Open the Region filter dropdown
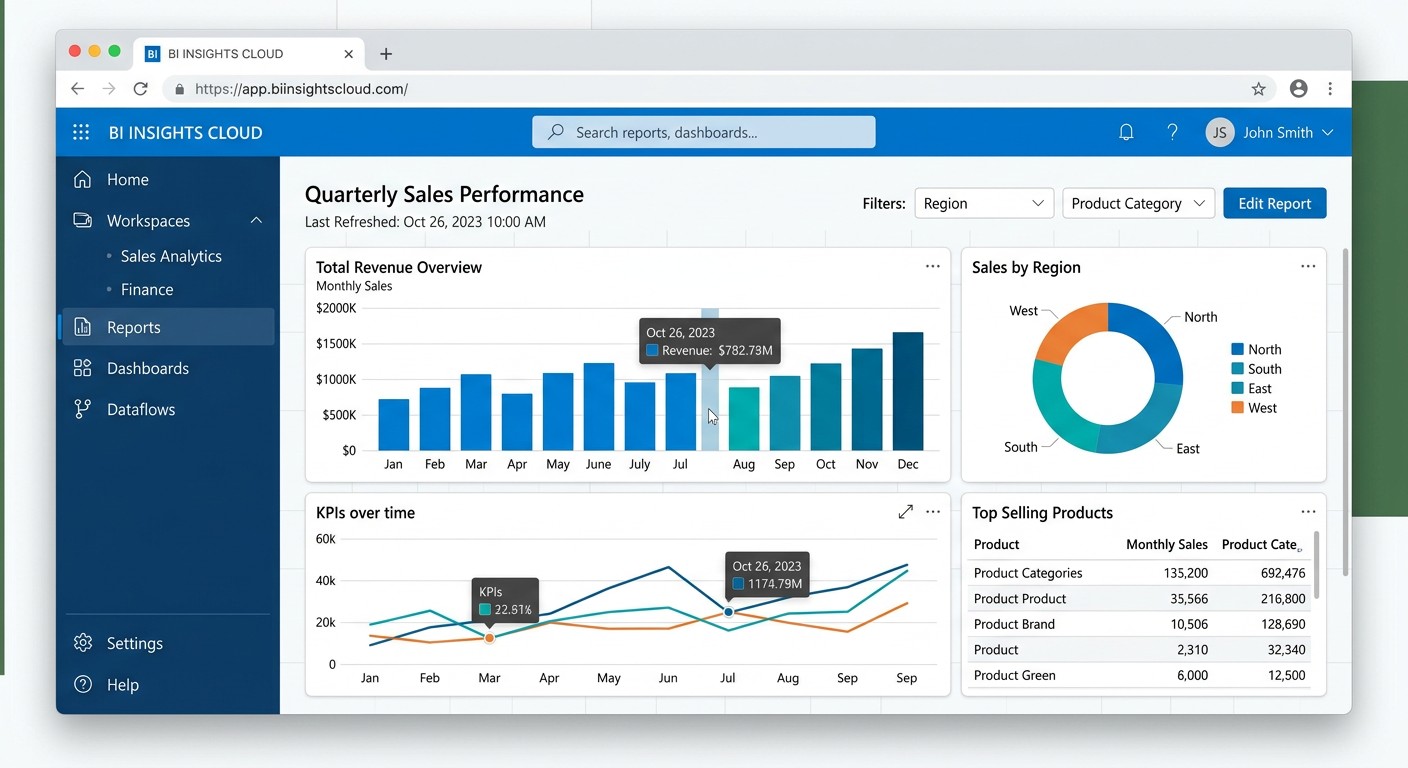This screenshot has width=1408, height=768. [984, 203]
